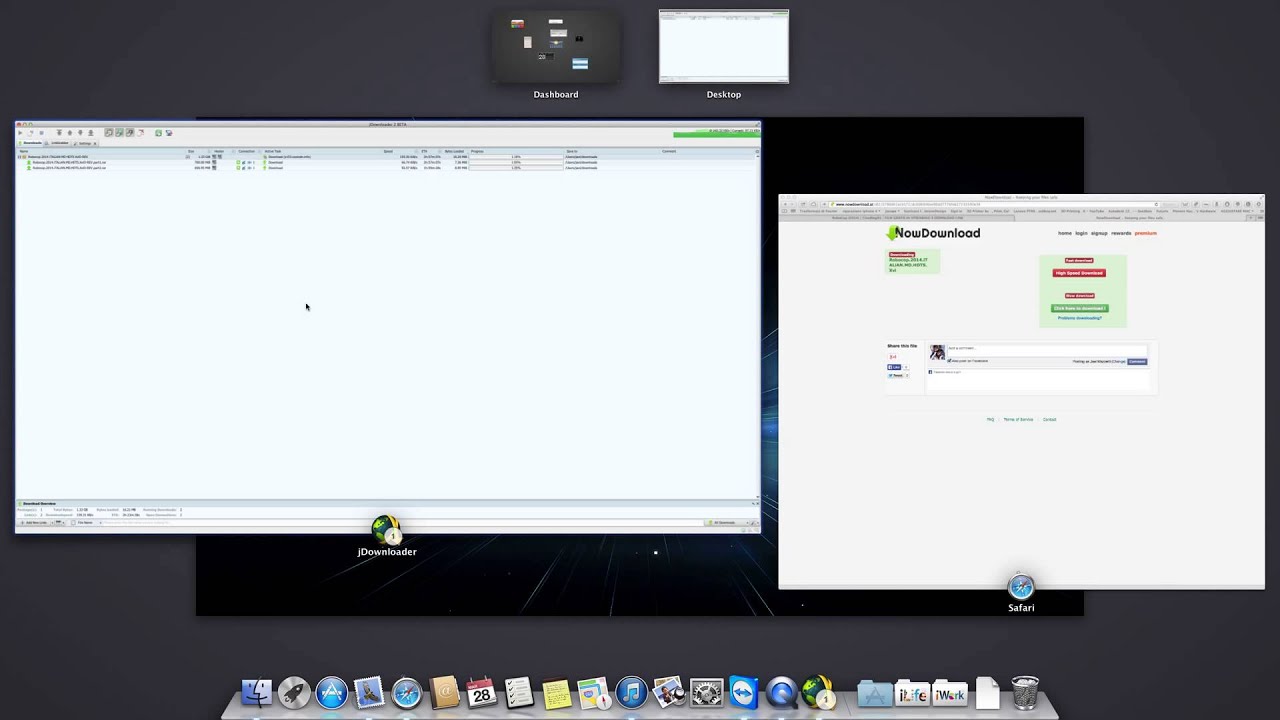Click red High Speed Download button

tap(1079, 273)
